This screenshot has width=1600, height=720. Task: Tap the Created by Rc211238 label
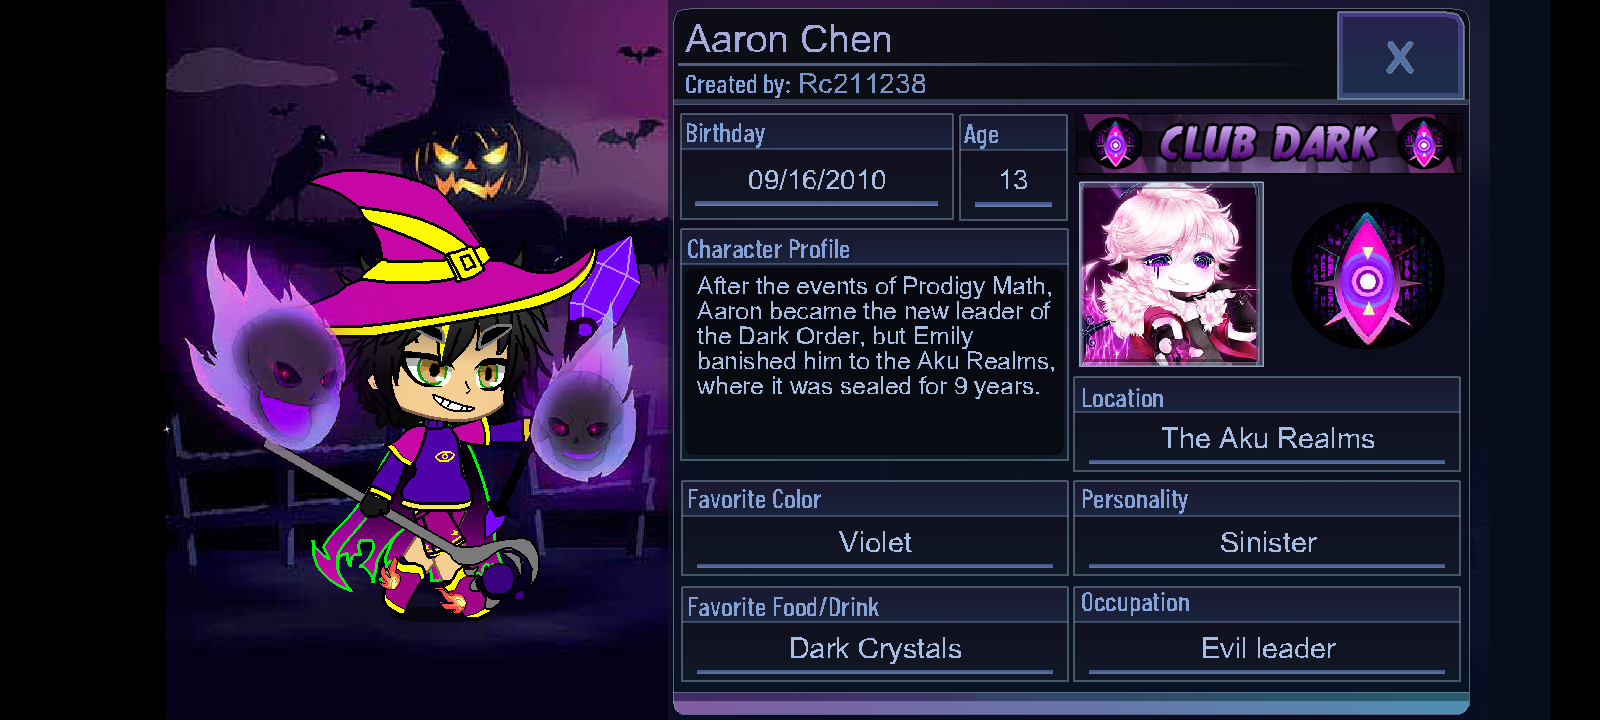tap(805, 84)
